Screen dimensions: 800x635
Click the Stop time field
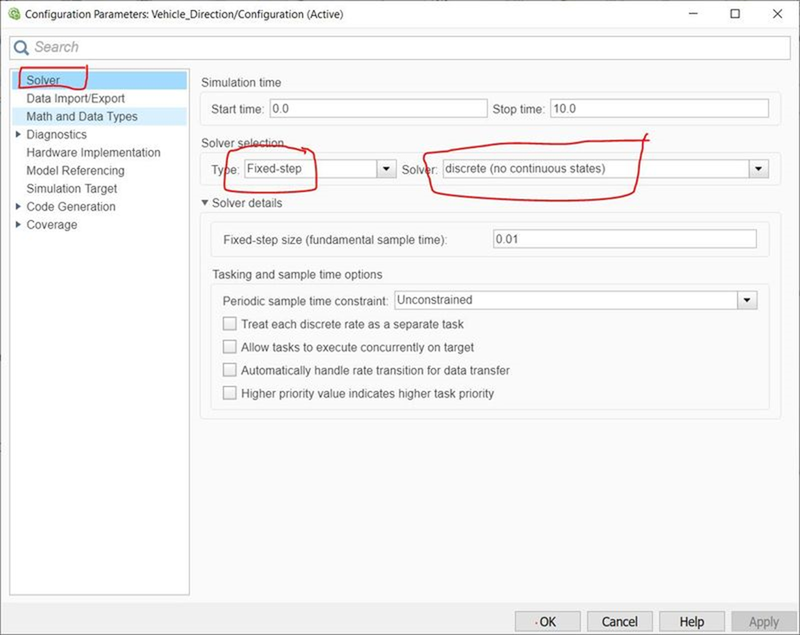[659, 109]
